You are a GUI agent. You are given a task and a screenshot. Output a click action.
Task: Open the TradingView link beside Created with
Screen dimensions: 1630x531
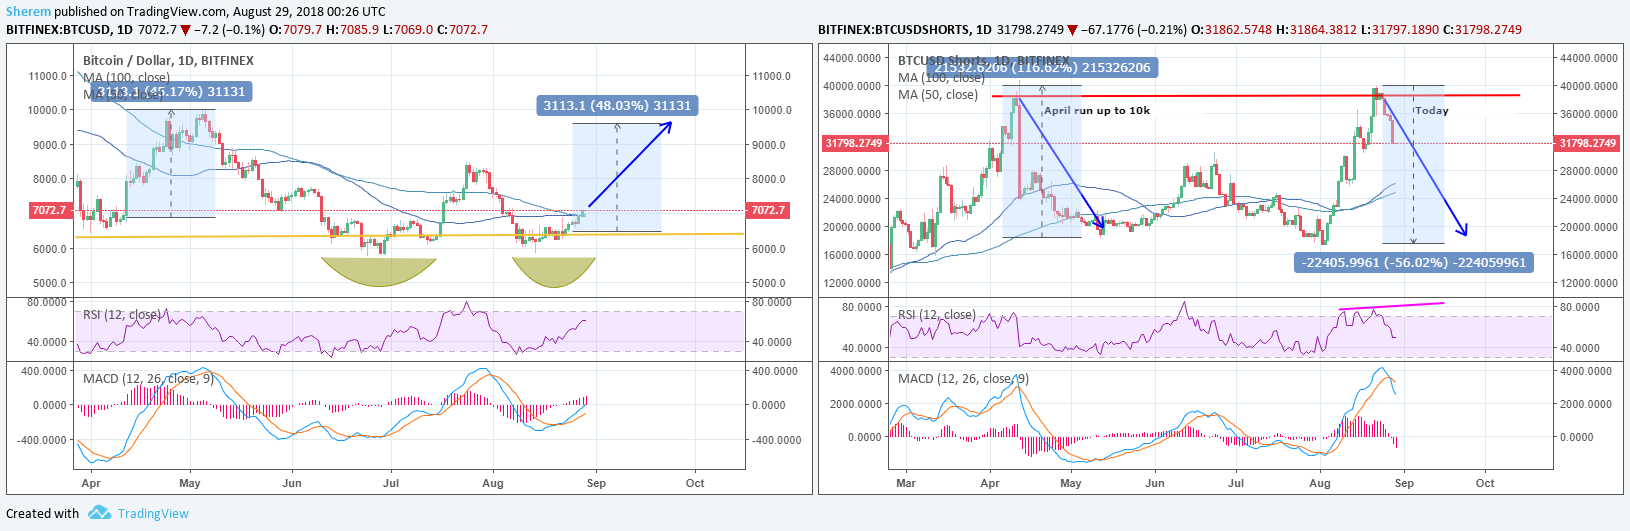(x=153, y=513)
